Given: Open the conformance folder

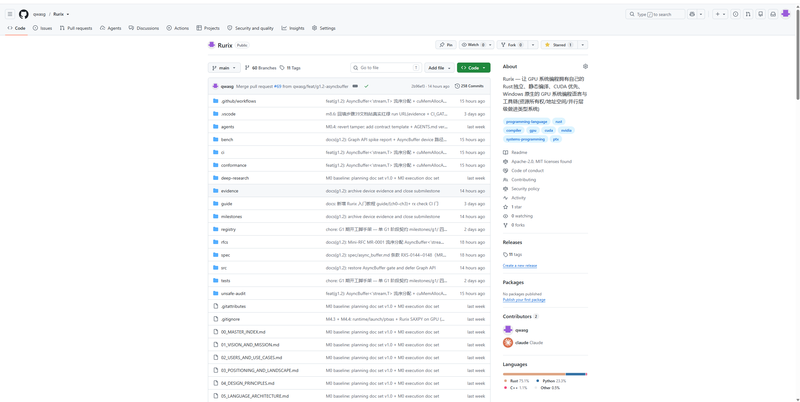Looking at the screenshot, I should 234,165.
